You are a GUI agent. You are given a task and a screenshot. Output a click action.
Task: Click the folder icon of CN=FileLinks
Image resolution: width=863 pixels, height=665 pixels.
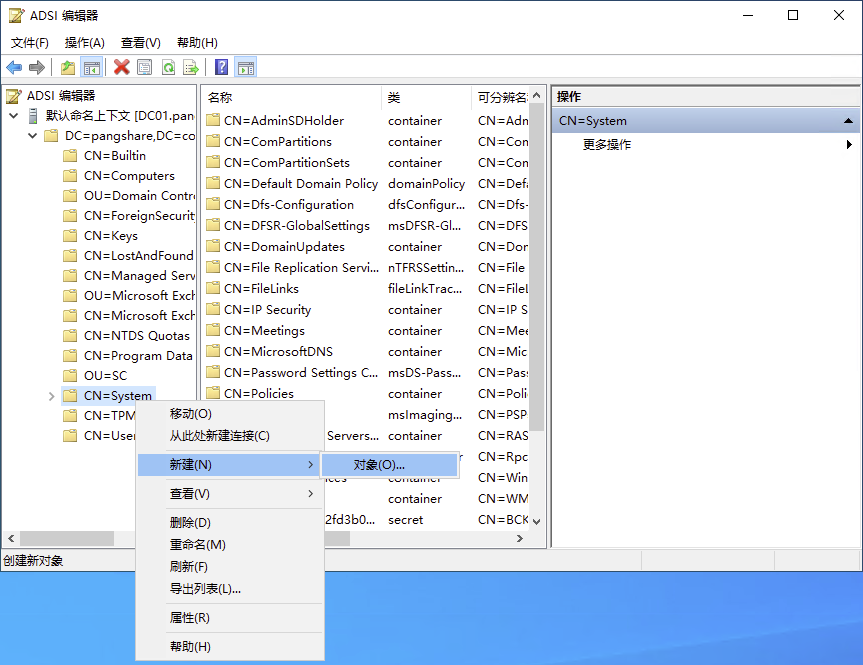tap(213, 288)
